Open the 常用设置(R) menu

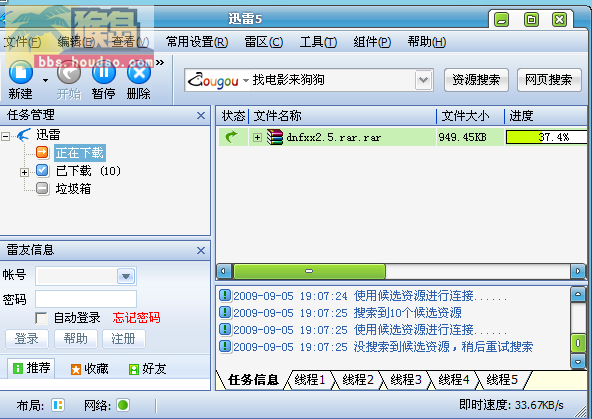point(197,42)
